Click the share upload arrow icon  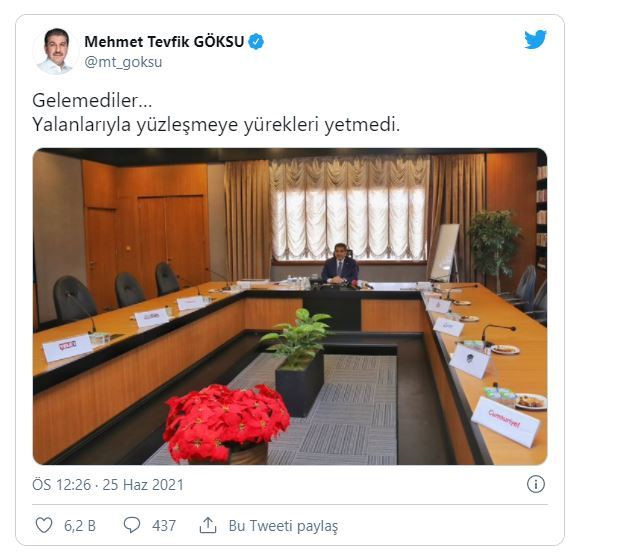pos(208,525)
